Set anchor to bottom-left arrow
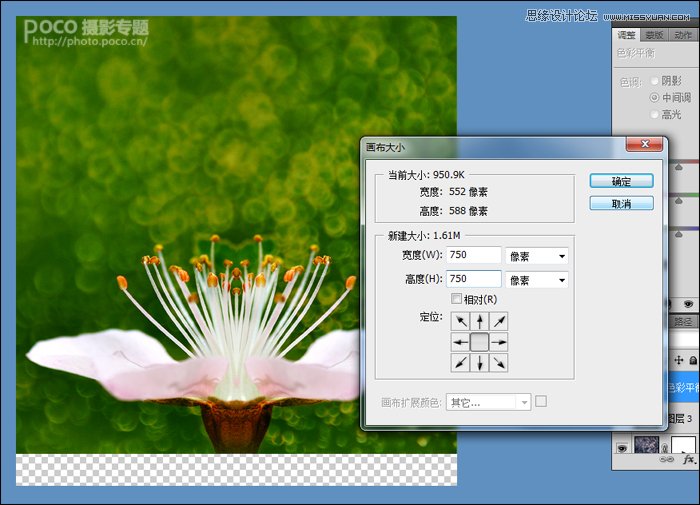The image size is (700, 505). tap(460, 363)
